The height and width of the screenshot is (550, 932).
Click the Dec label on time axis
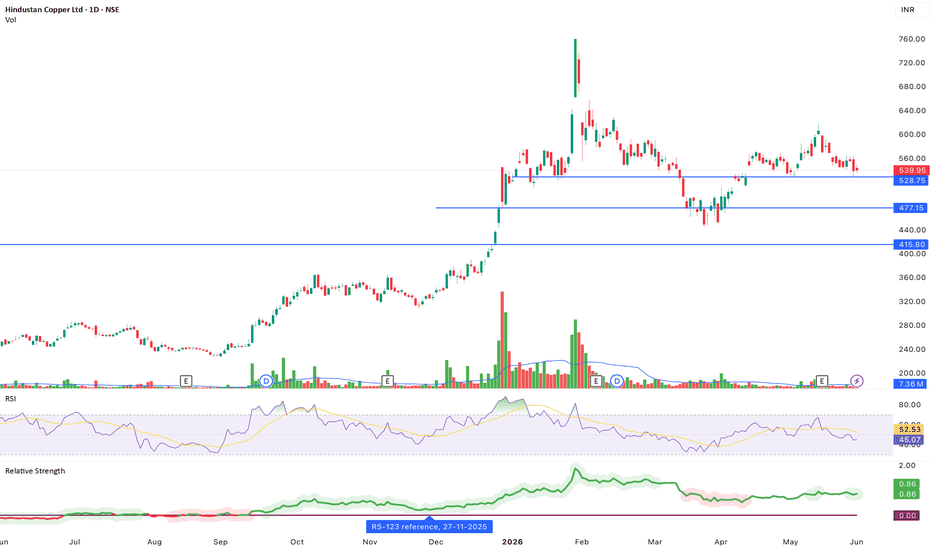(436, 542)
